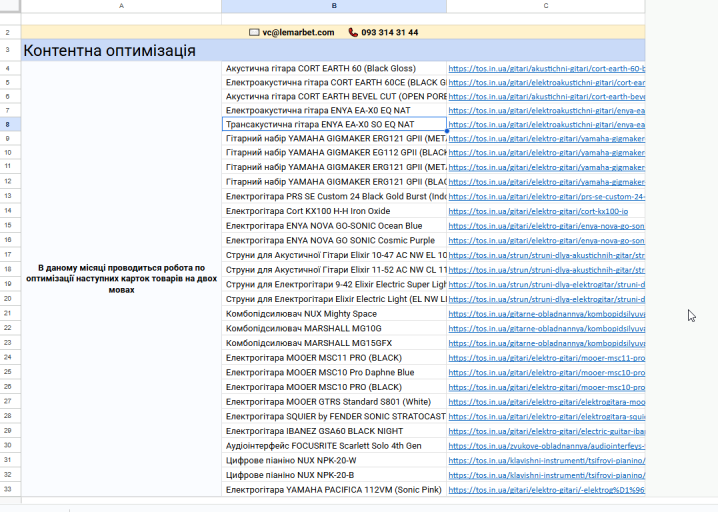This screenshot has height=512, width=718.
Task: Select the row 21 header
Action: point(11,314)
